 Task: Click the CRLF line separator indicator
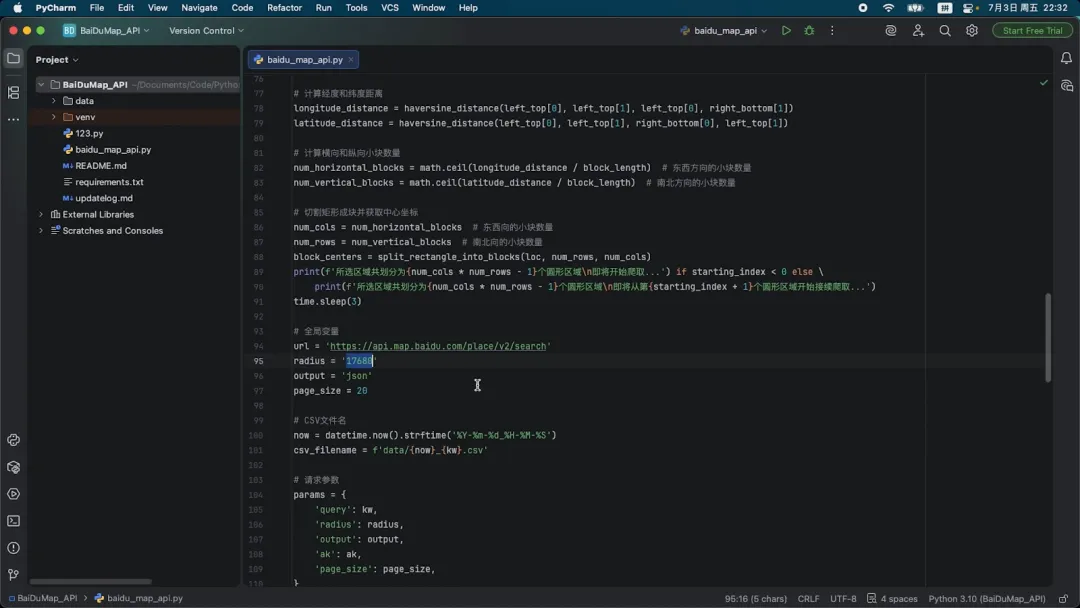pyautogui.click(x=808, y=598)
